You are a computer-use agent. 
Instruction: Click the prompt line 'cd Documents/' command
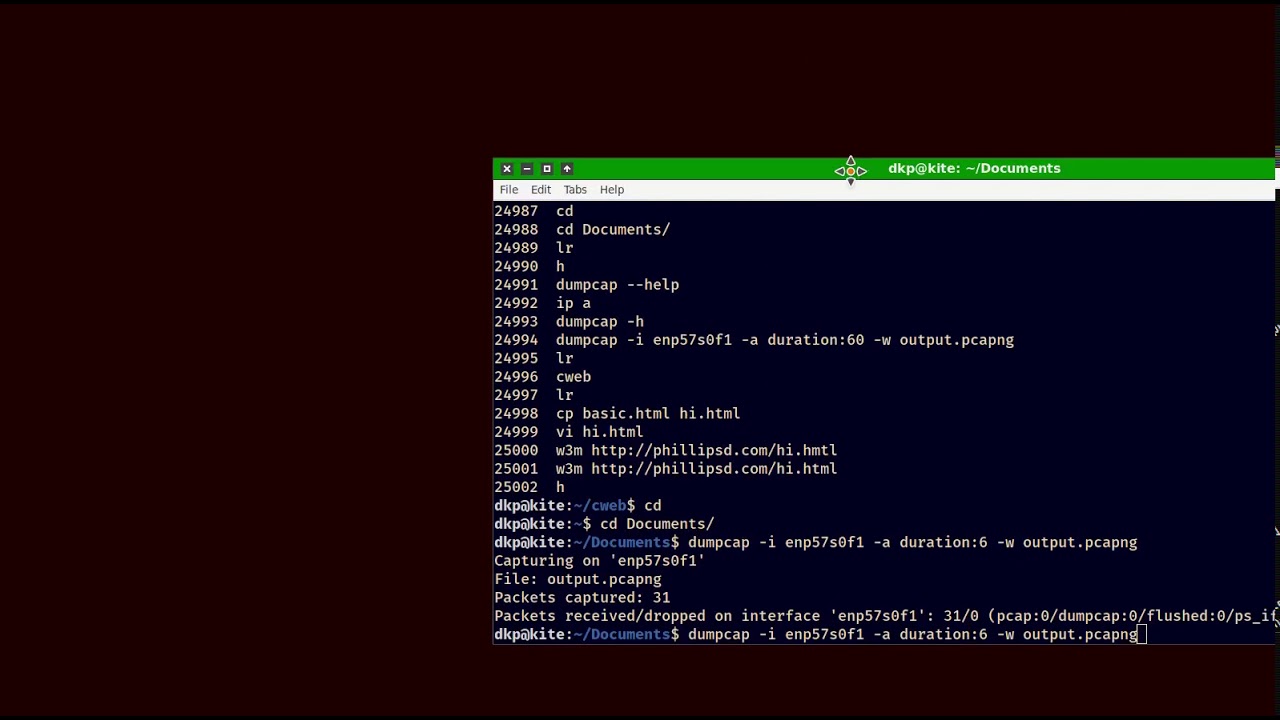coord(657,524)
